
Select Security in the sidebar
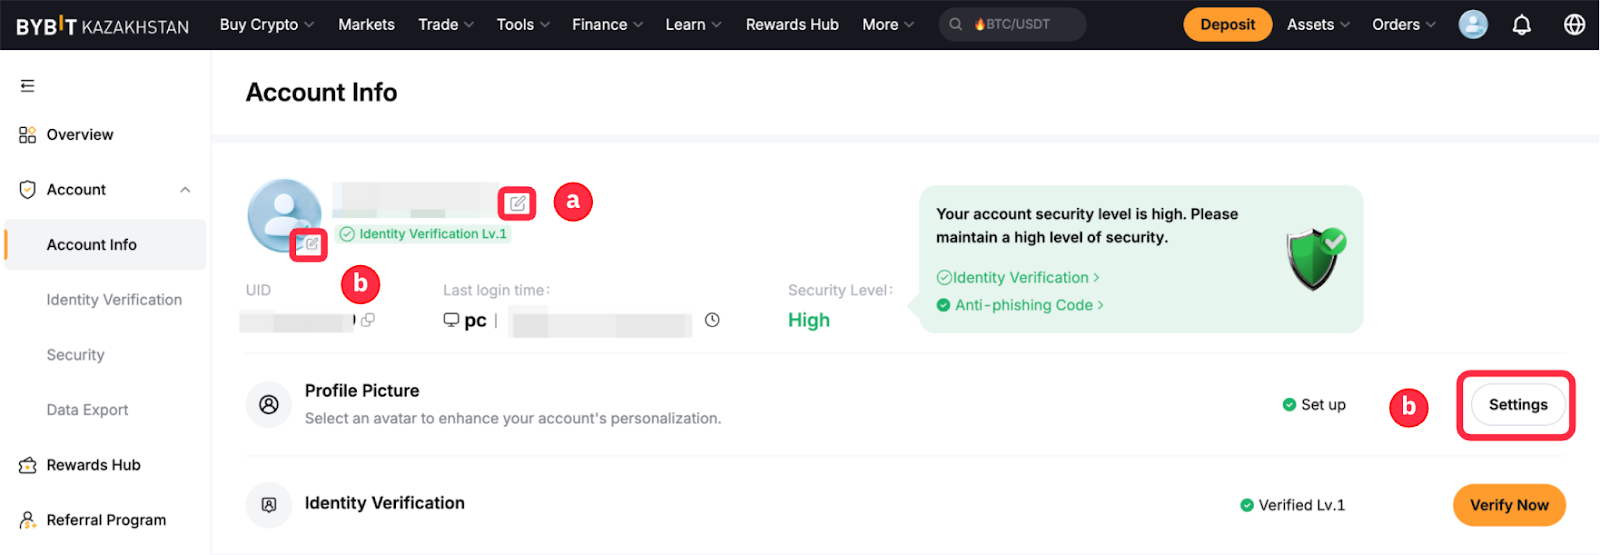75,355
